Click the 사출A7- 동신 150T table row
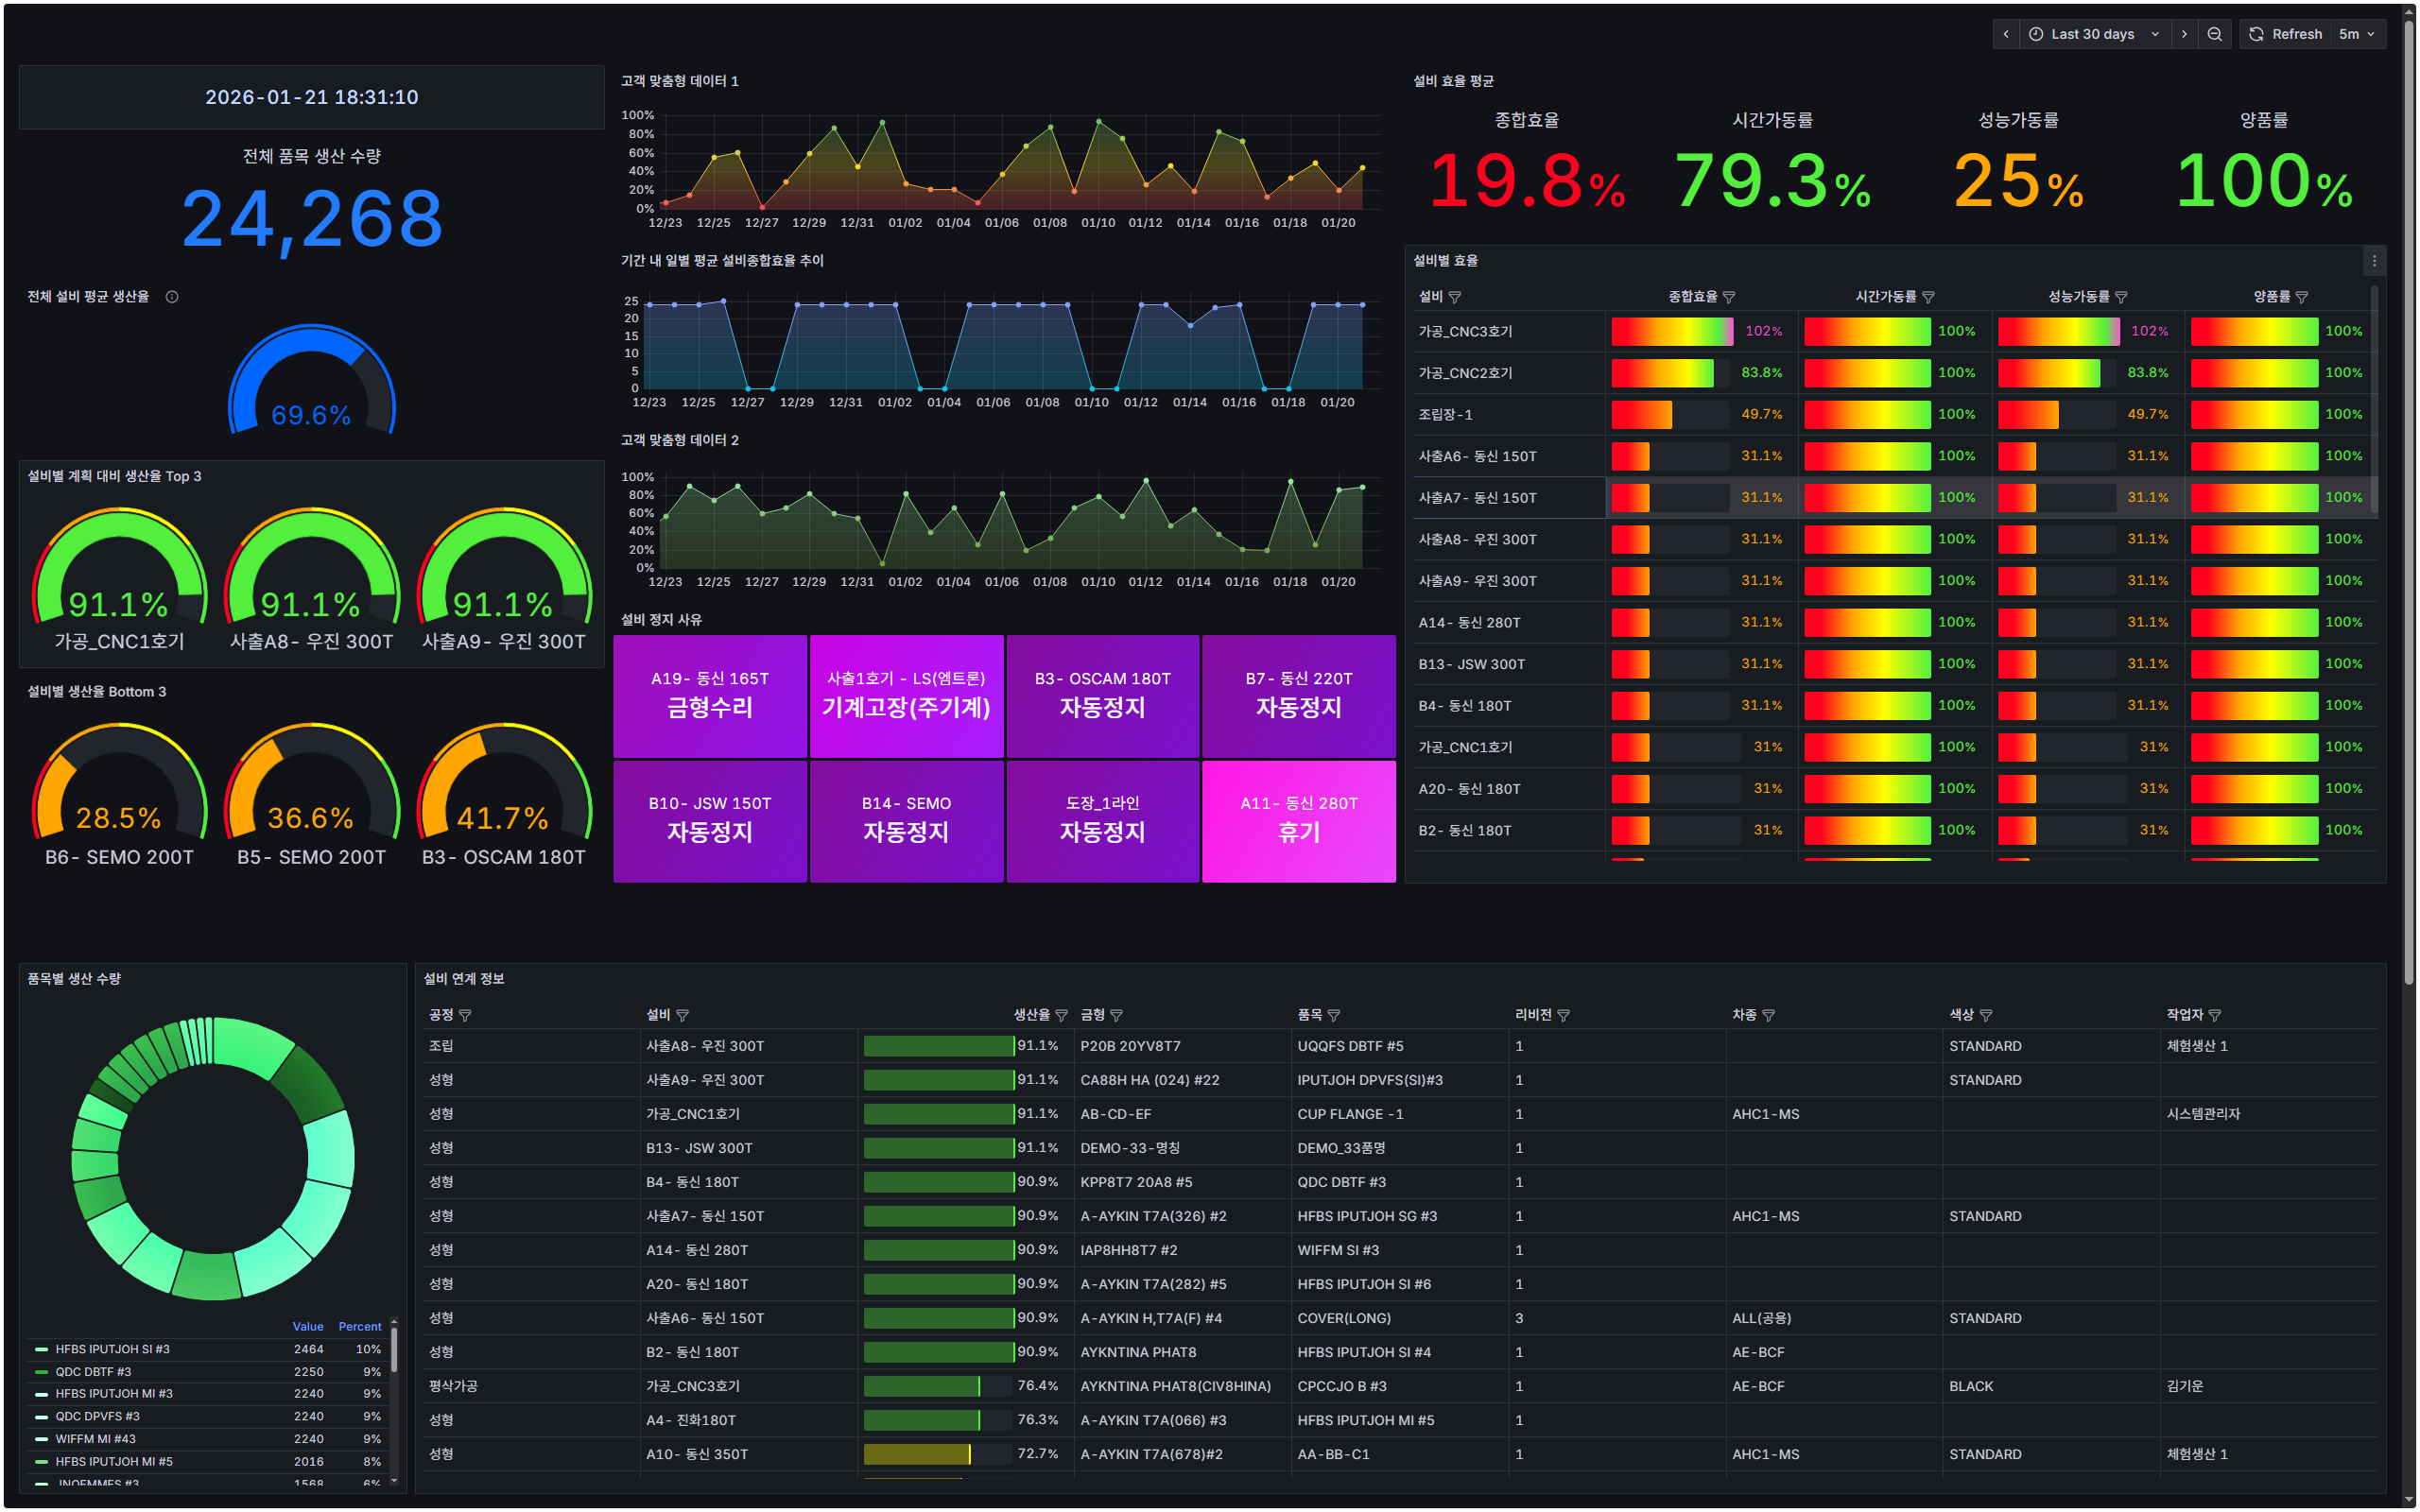The width and height of the screenshot is (2420, 1512). coord(1477,498)
